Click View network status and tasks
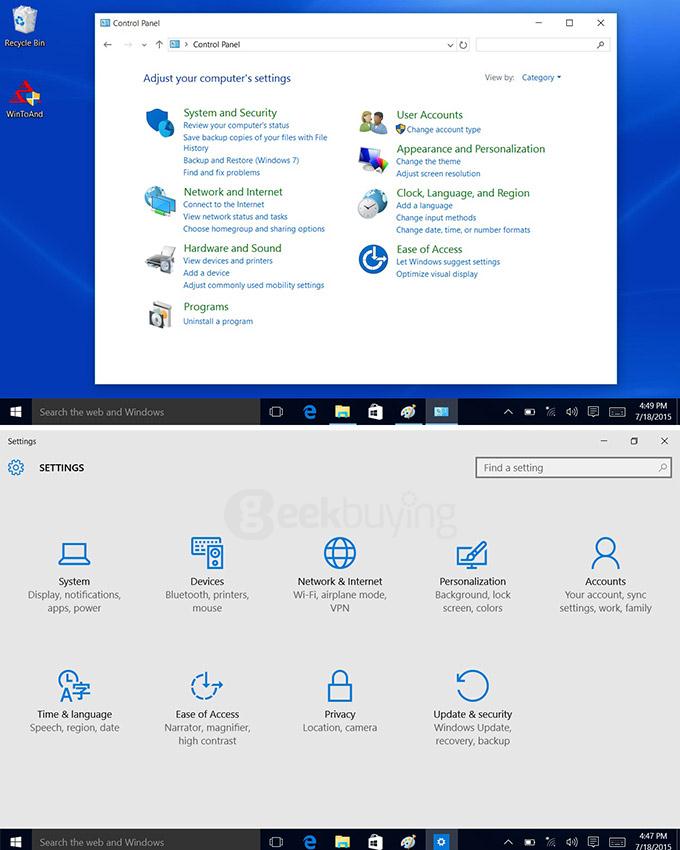Viewport: 680px width, 850px height. [x=235, y=217]
